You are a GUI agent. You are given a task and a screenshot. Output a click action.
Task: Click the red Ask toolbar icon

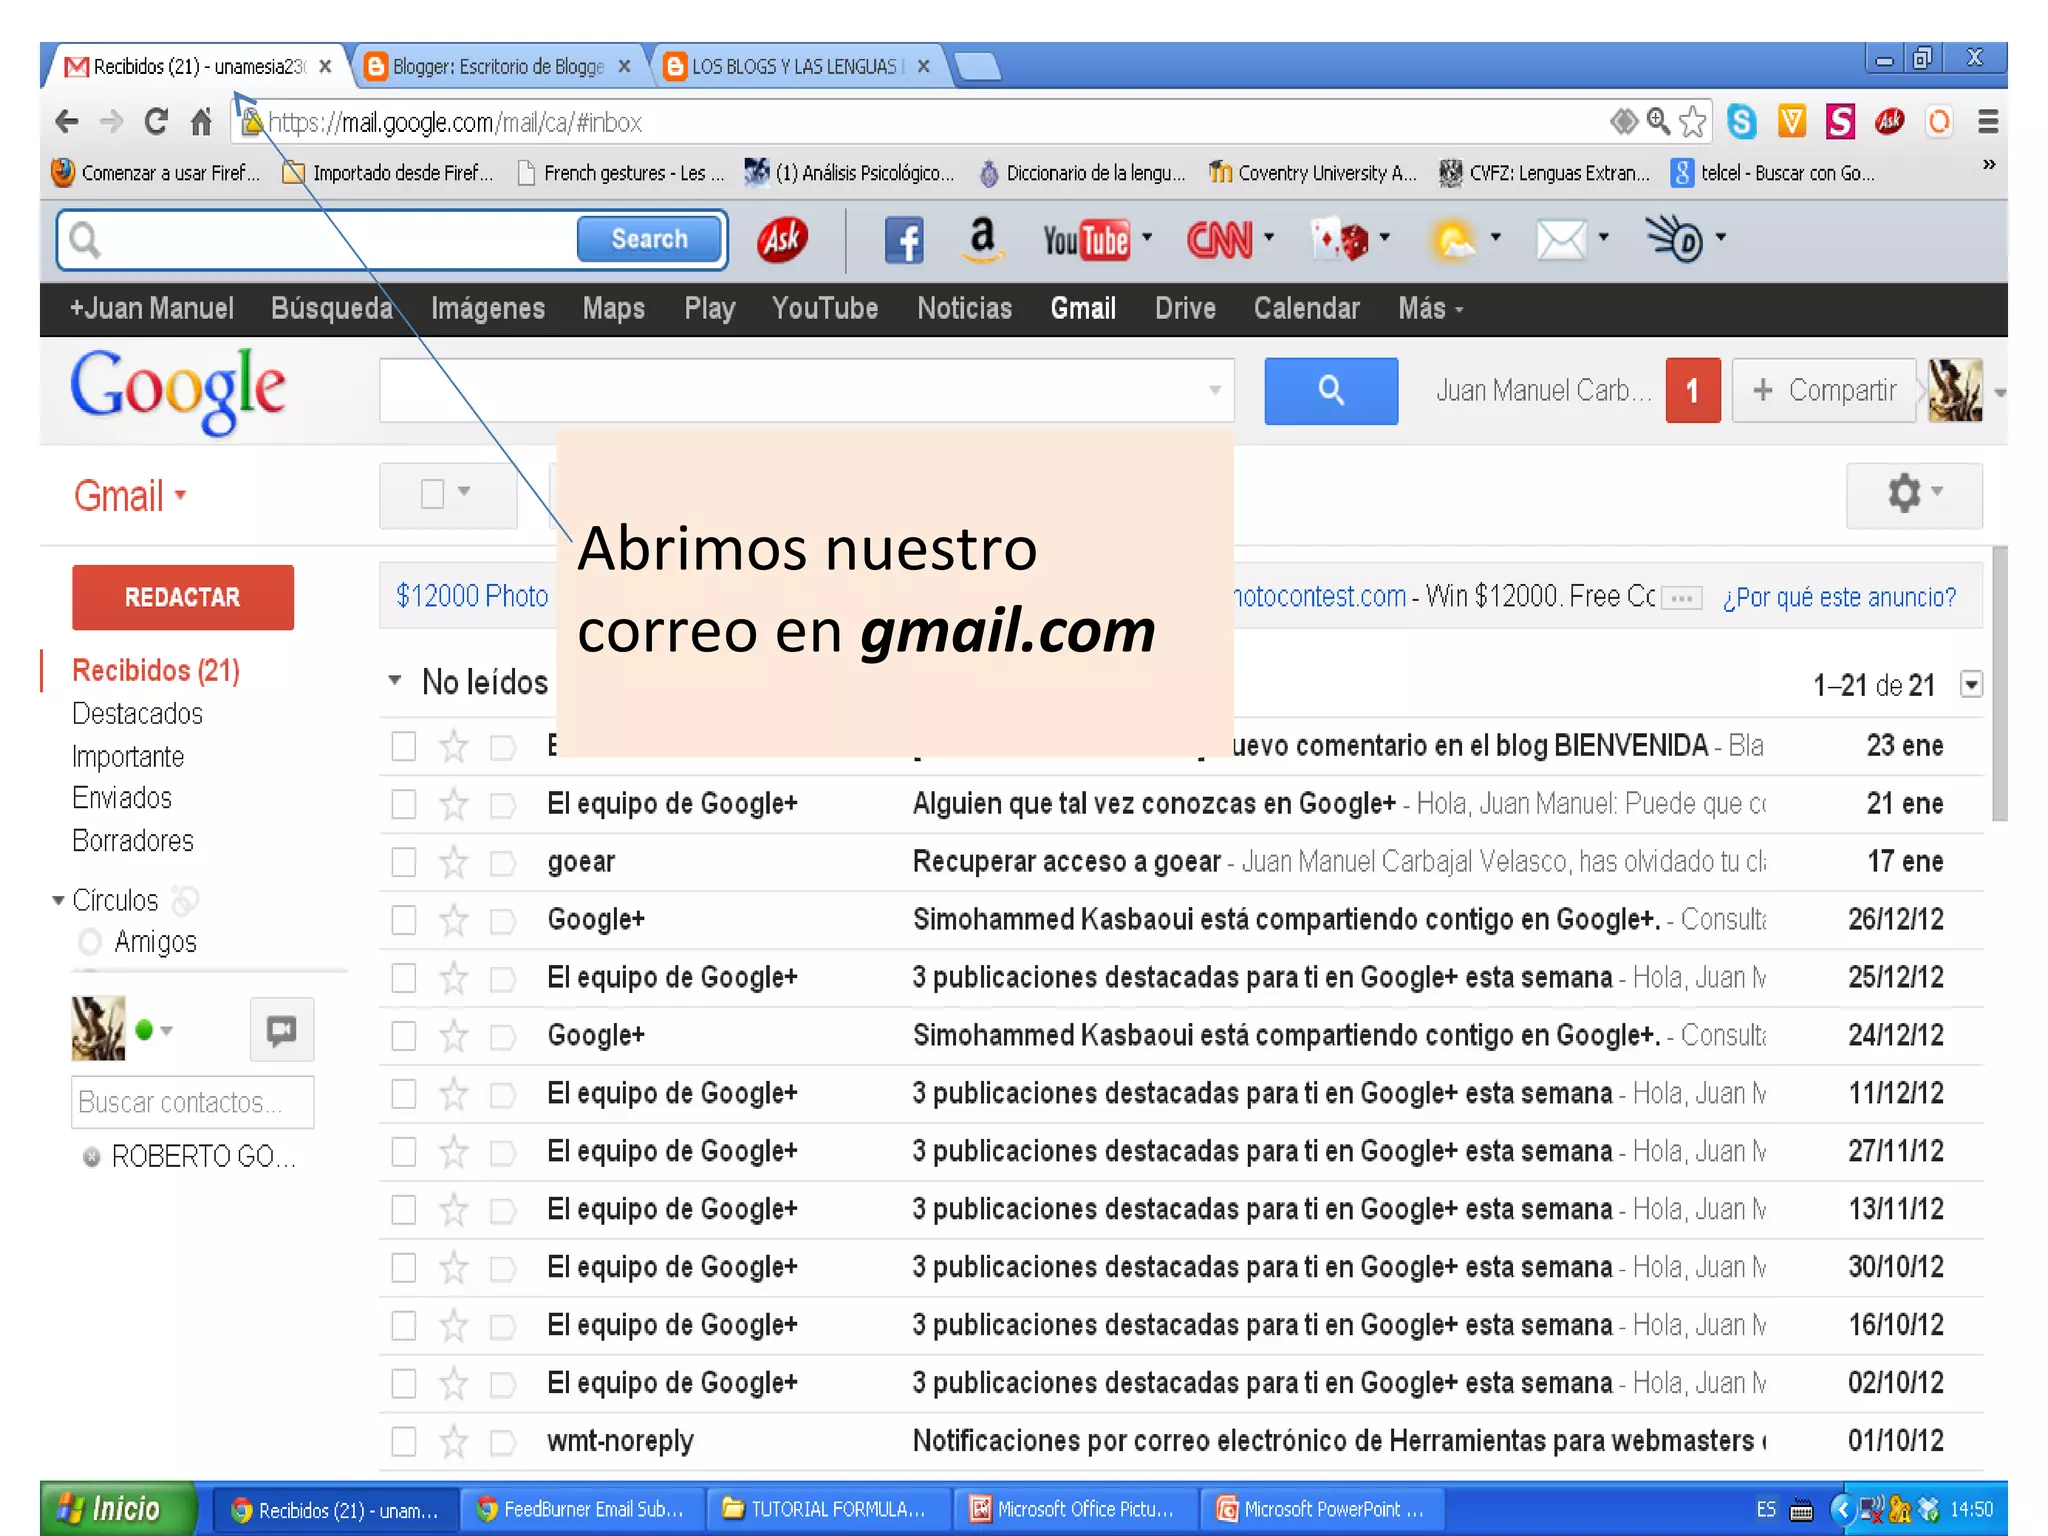(782, 240)
